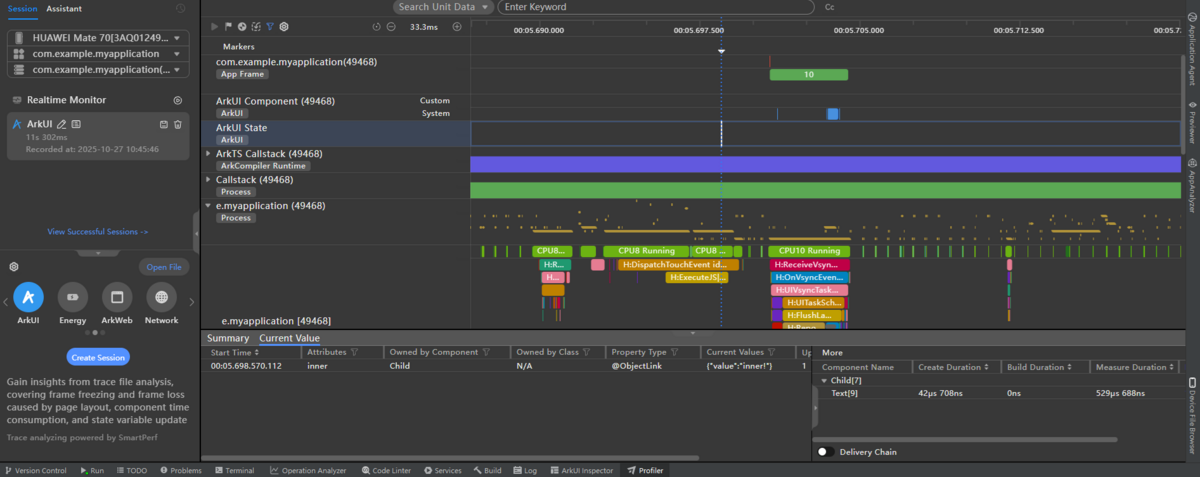Expand the ArkTS Callstack row
The height and width of the screenshot is (477, 1200).
tap(208, 154)
